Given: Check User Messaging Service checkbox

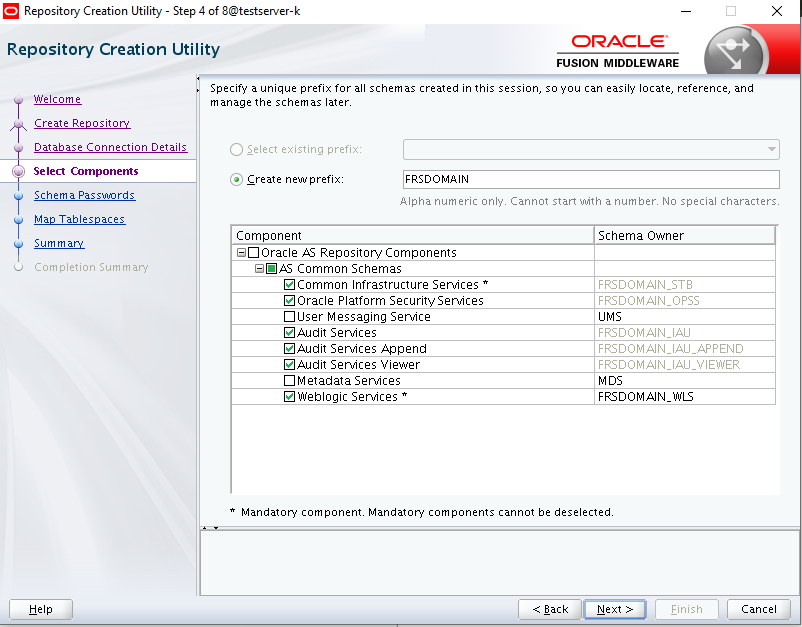Looking at the screenshot, I should (289, 317).
